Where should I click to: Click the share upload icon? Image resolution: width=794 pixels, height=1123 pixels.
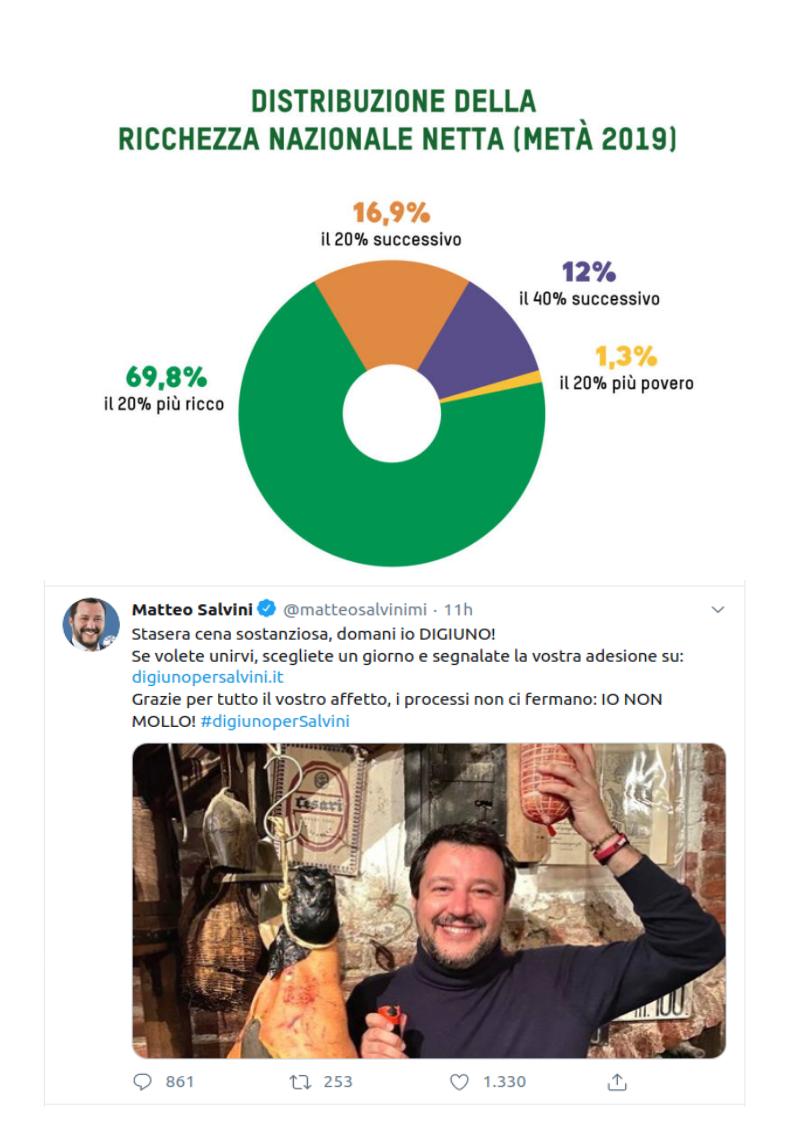(x=617, y=1081)
